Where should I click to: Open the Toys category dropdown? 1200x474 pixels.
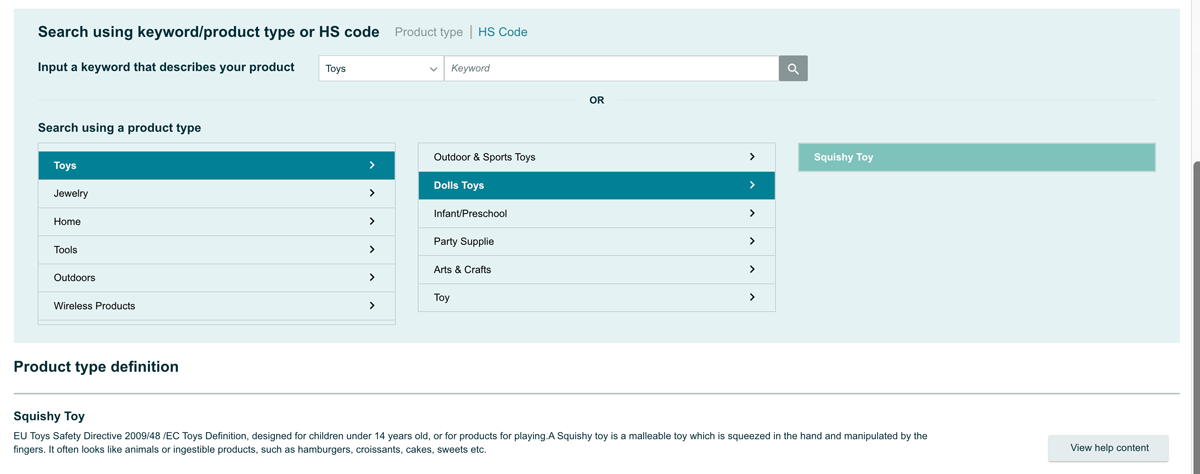(x=381, y=69)
